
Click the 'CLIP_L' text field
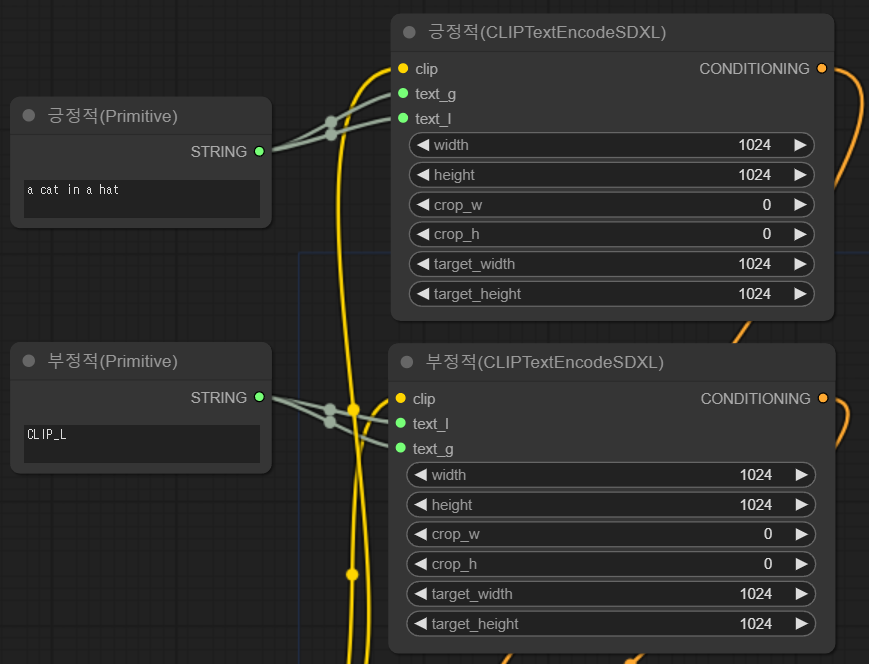pos(142,444)
